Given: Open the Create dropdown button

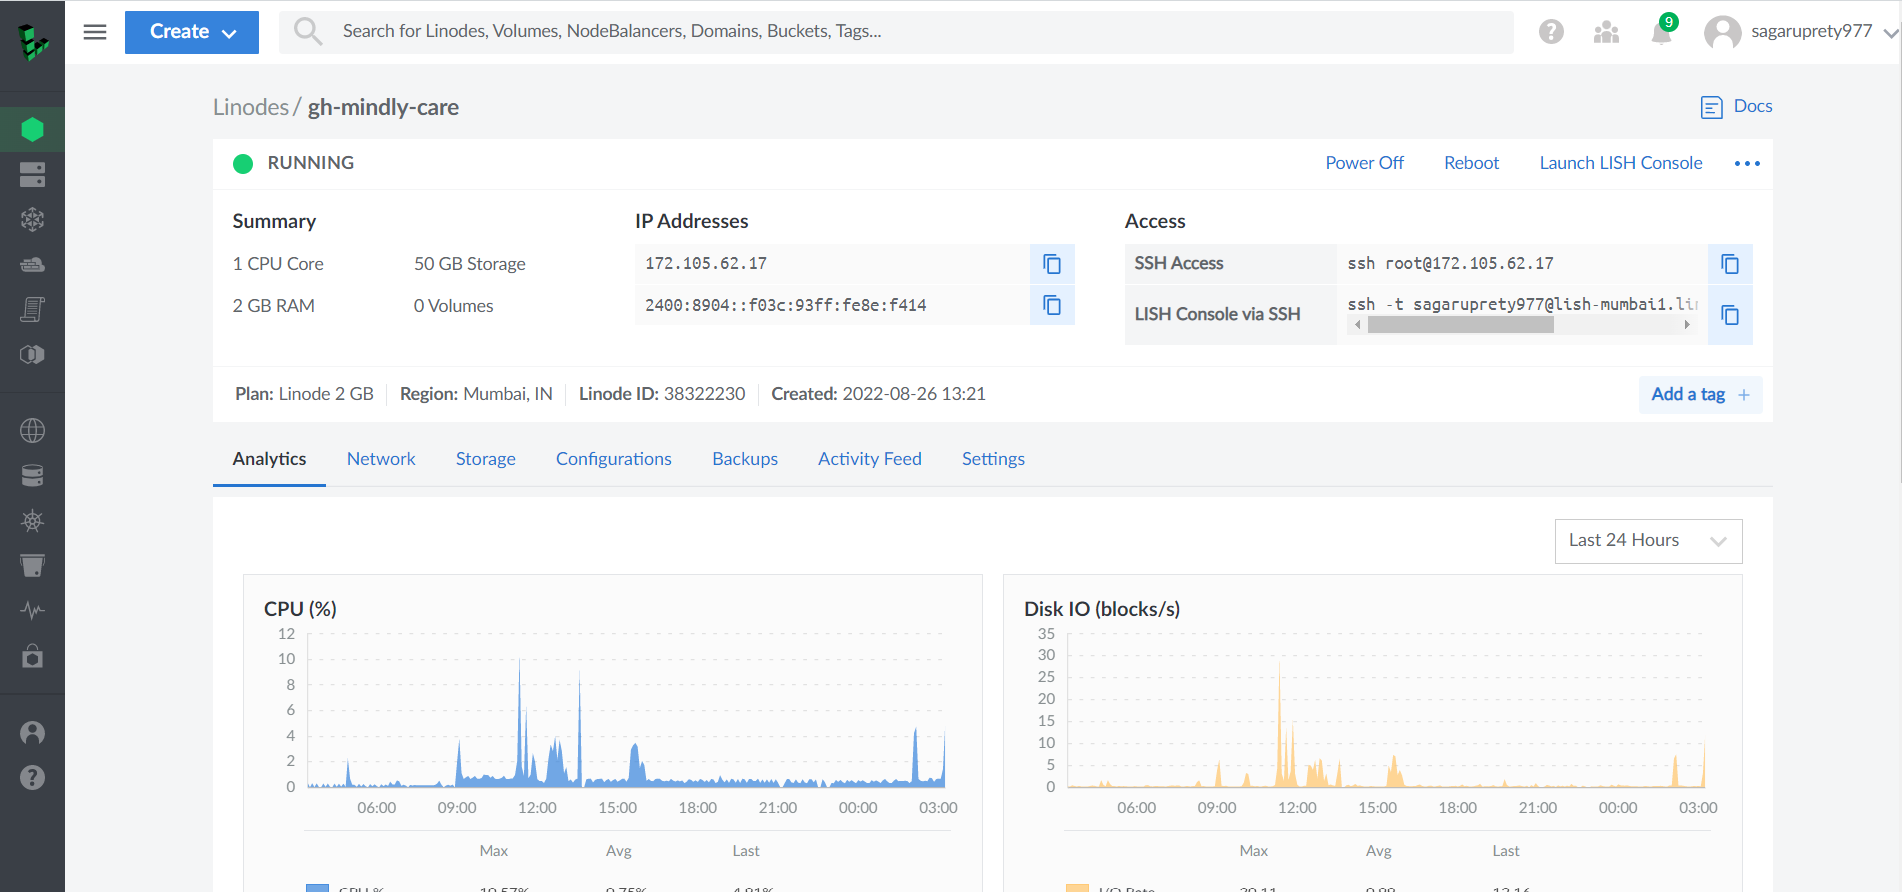Looking at the screenshot, I should 192,32.
